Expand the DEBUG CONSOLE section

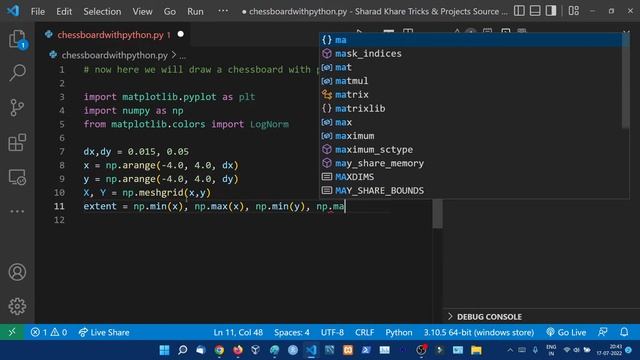pos(485,317)
